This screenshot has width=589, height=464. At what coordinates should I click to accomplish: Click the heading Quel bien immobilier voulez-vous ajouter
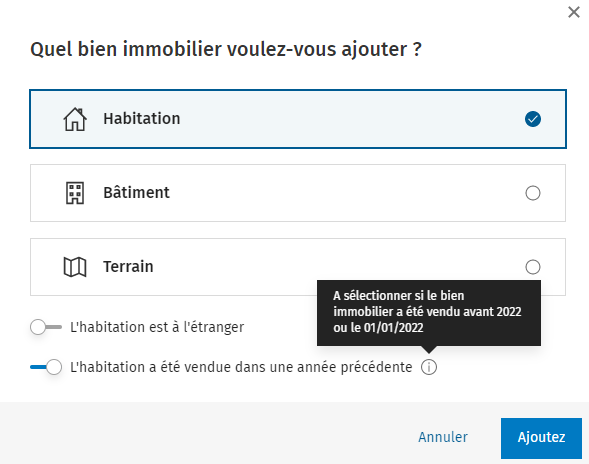click(x=226, y=49)
